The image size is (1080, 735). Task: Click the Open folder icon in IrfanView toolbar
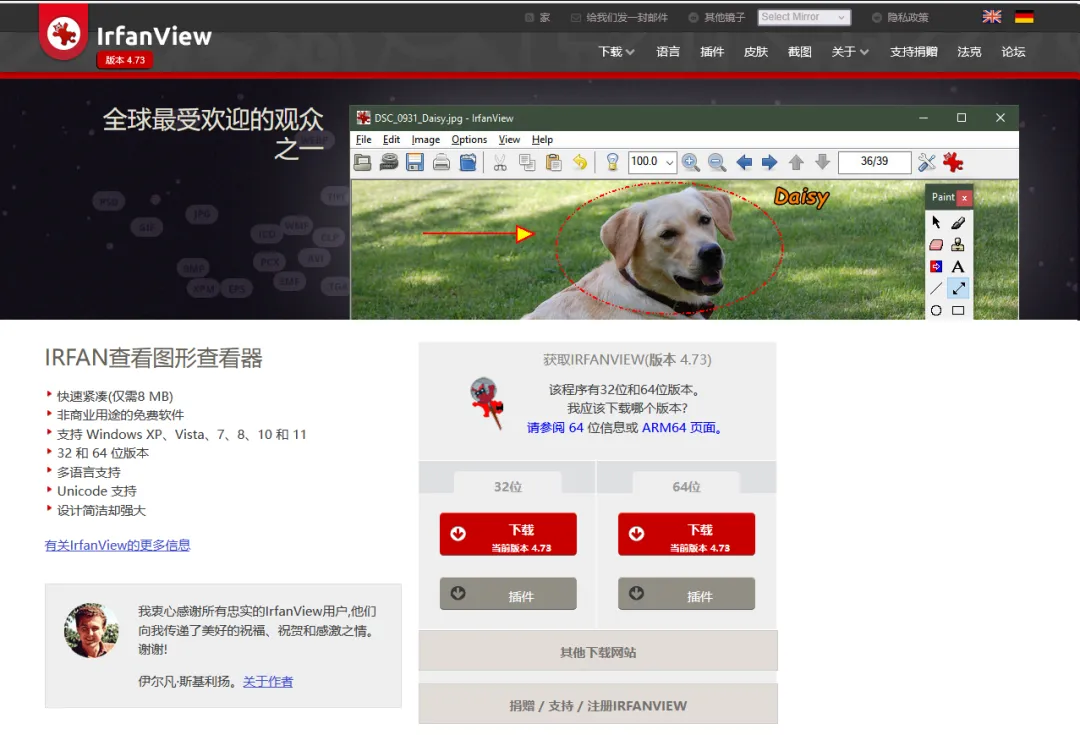coord(362,163)
